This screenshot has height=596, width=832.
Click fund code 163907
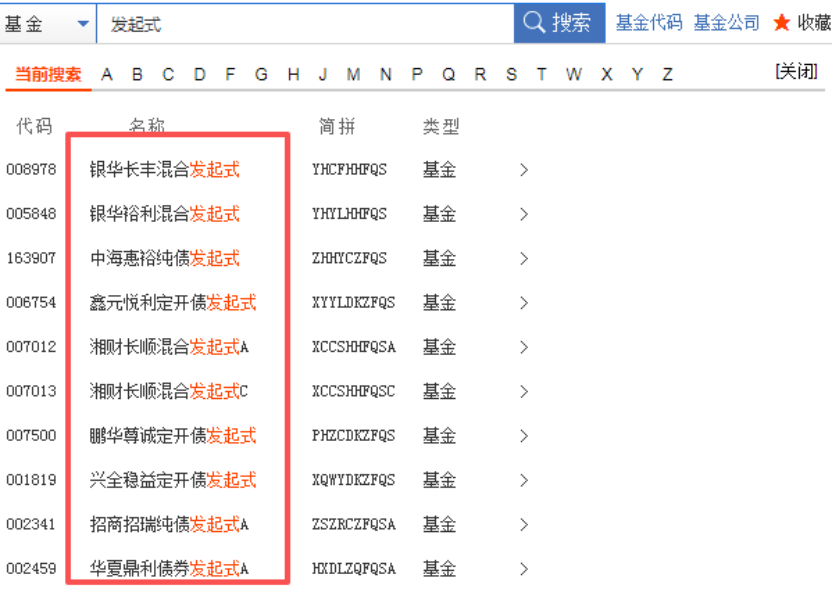tap(31, 258)
